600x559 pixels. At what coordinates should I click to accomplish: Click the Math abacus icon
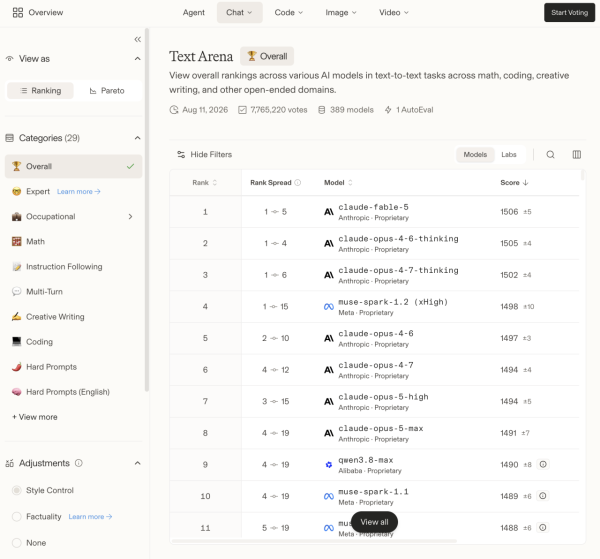tap(16, 241)
